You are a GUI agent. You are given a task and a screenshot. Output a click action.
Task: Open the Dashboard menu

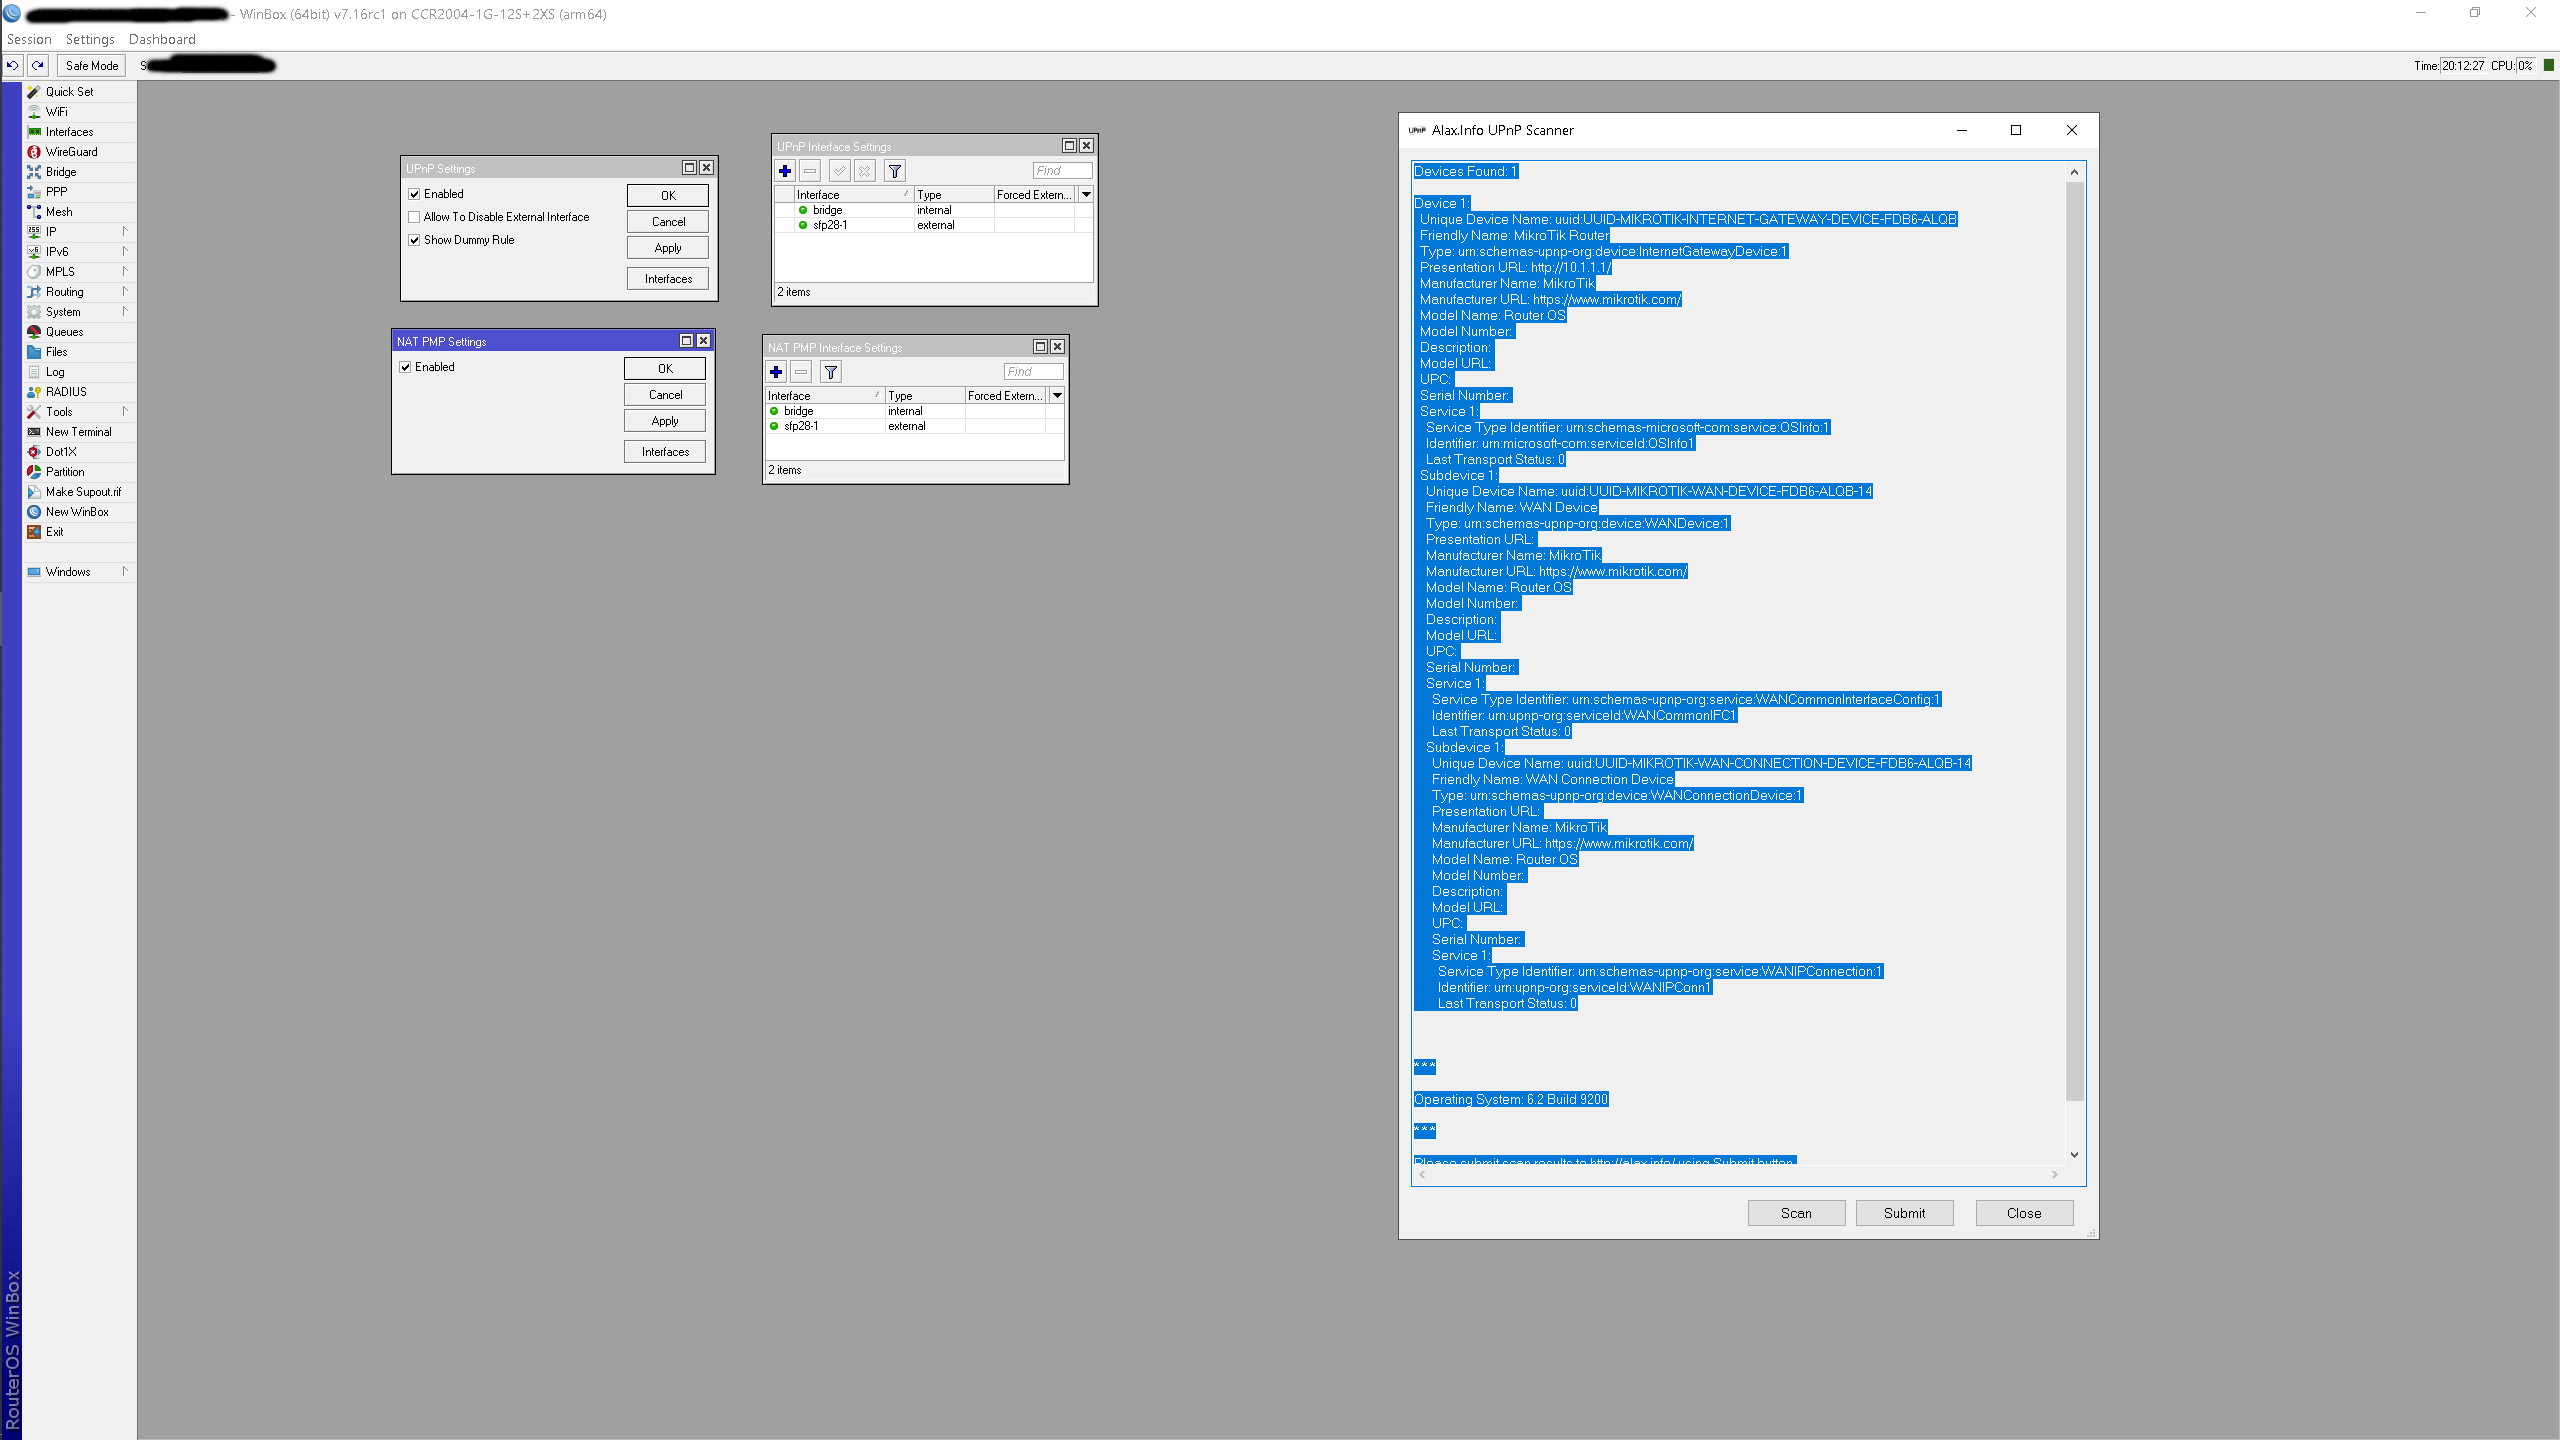point(162,39)
